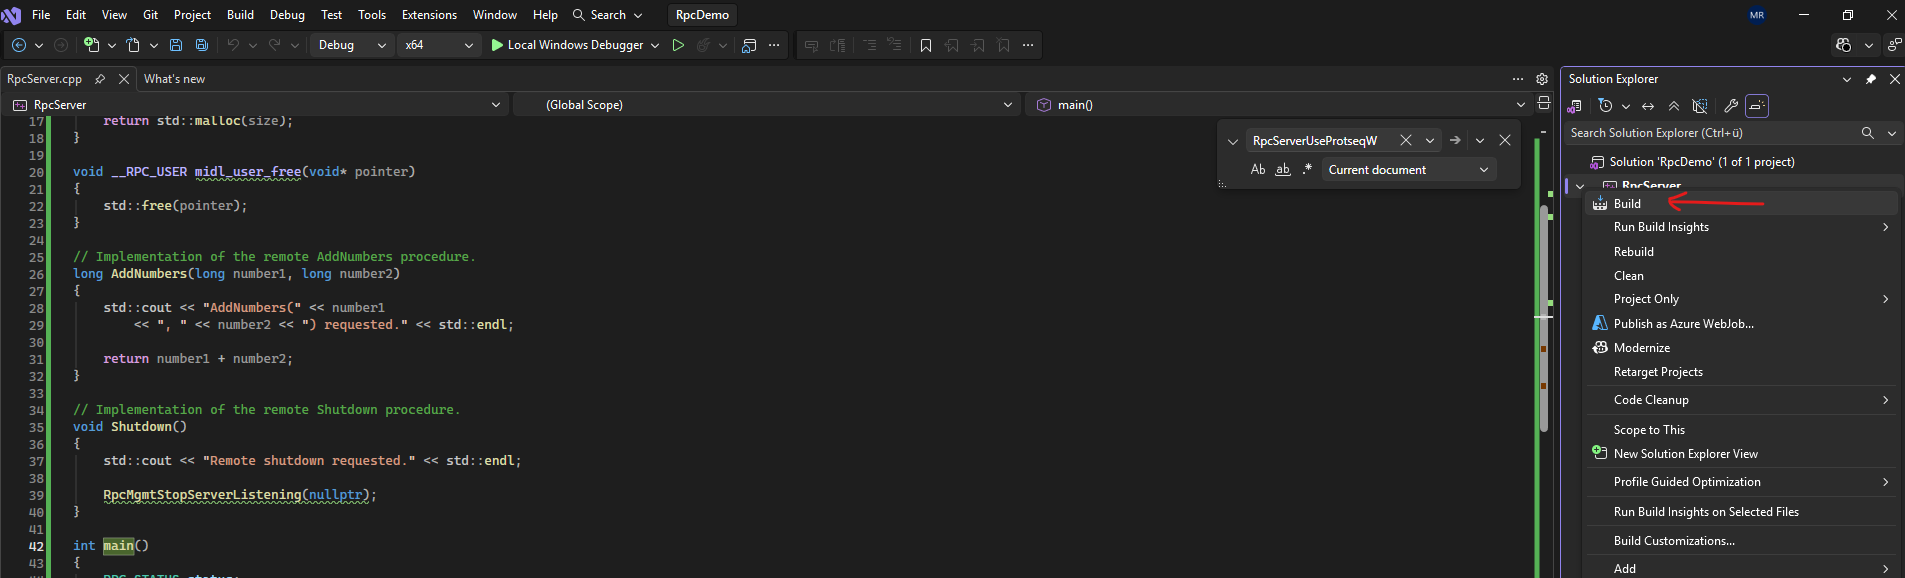Select Publish as Azure WebJob...

pos(1741,324)
